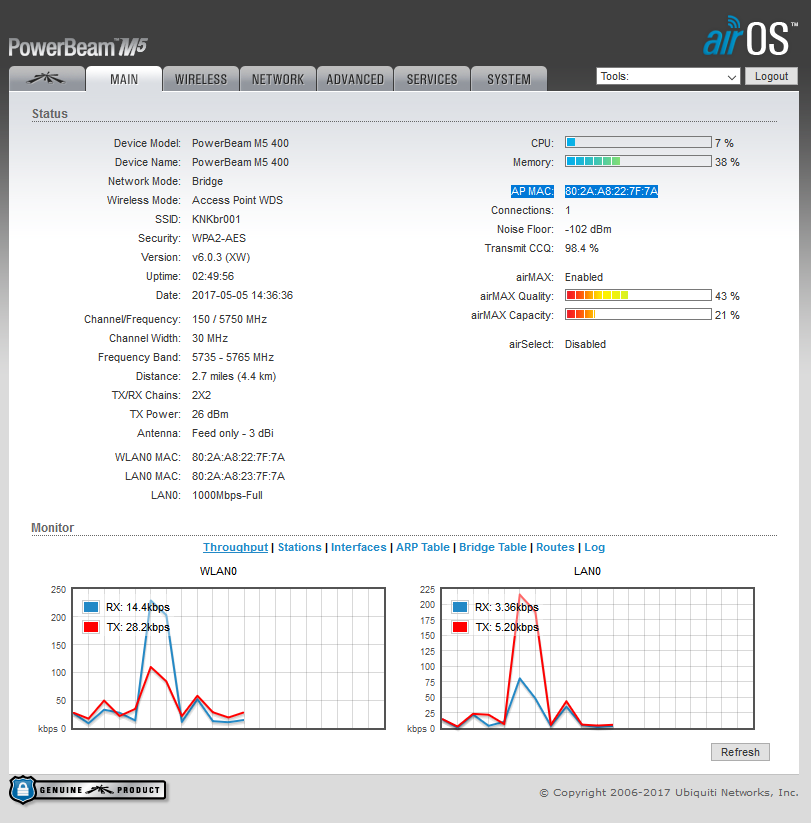This screenshot has width=811, height=823.
Task: Click the highlighted AP MAC label
Action: (532, 191)
